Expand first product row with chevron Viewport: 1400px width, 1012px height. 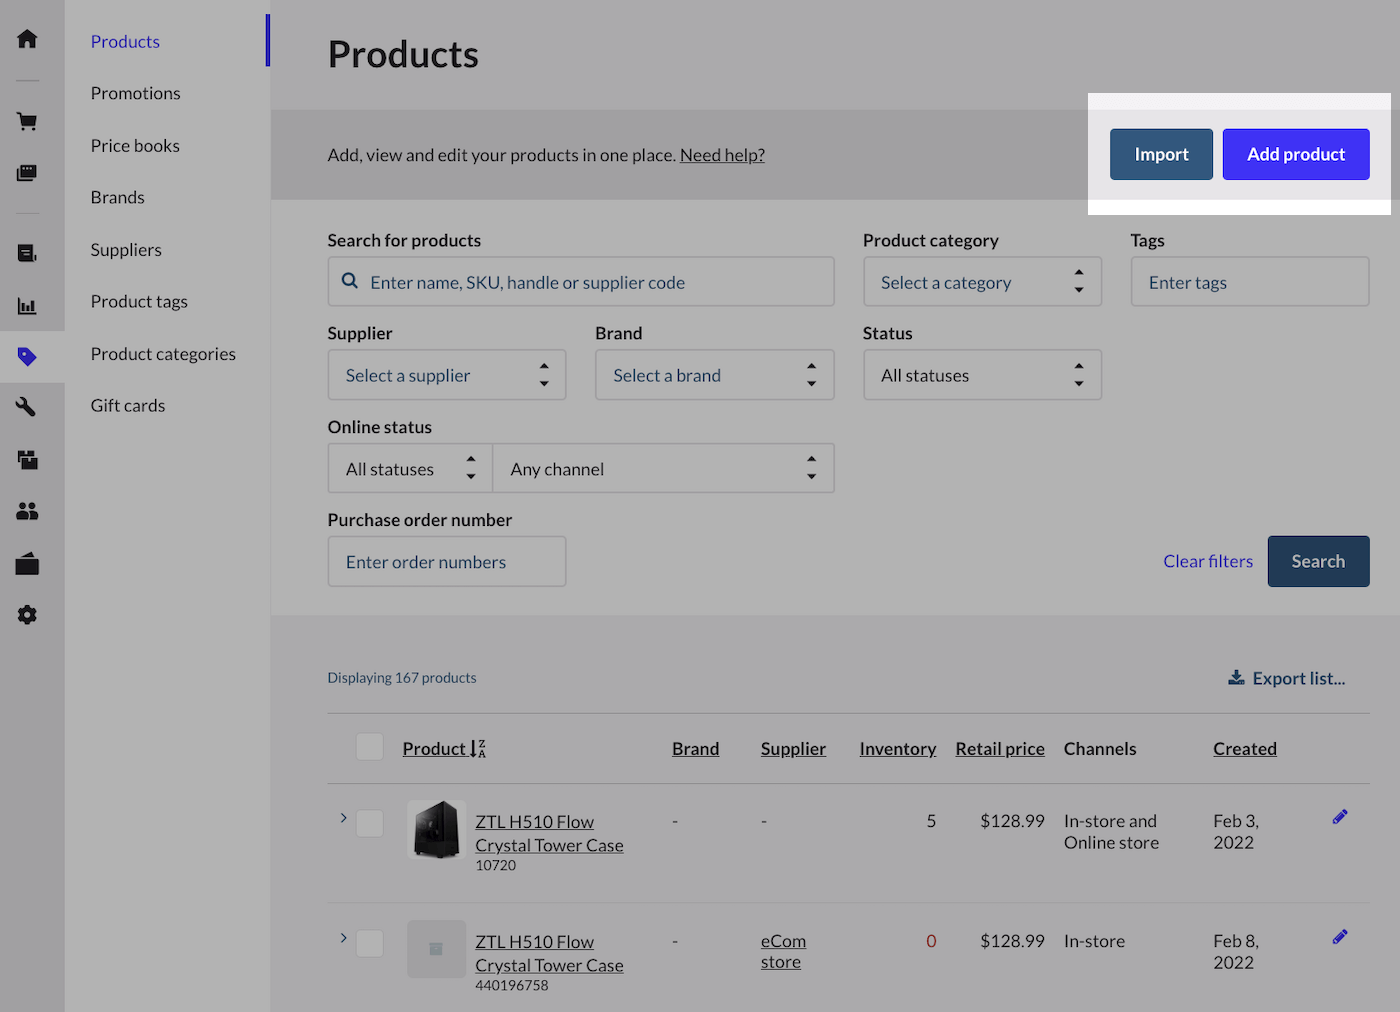click(343, 818)
